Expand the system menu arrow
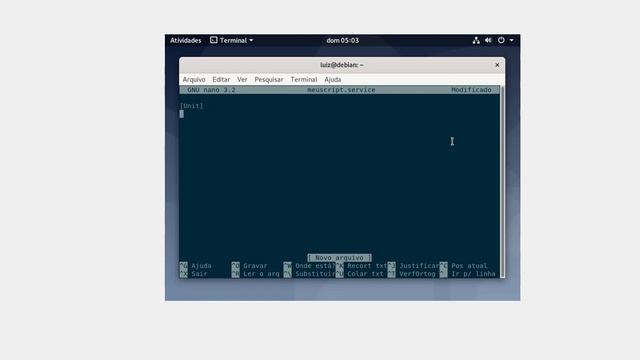 click(x=511, y=40)
